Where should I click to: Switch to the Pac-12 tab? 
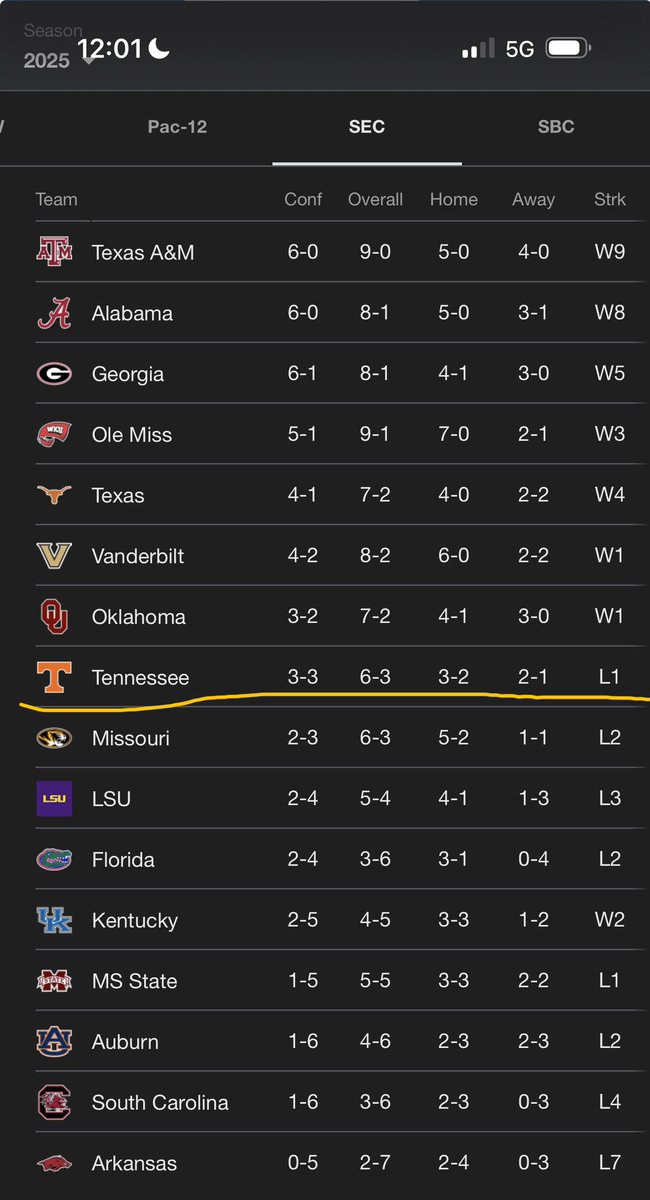177,127
